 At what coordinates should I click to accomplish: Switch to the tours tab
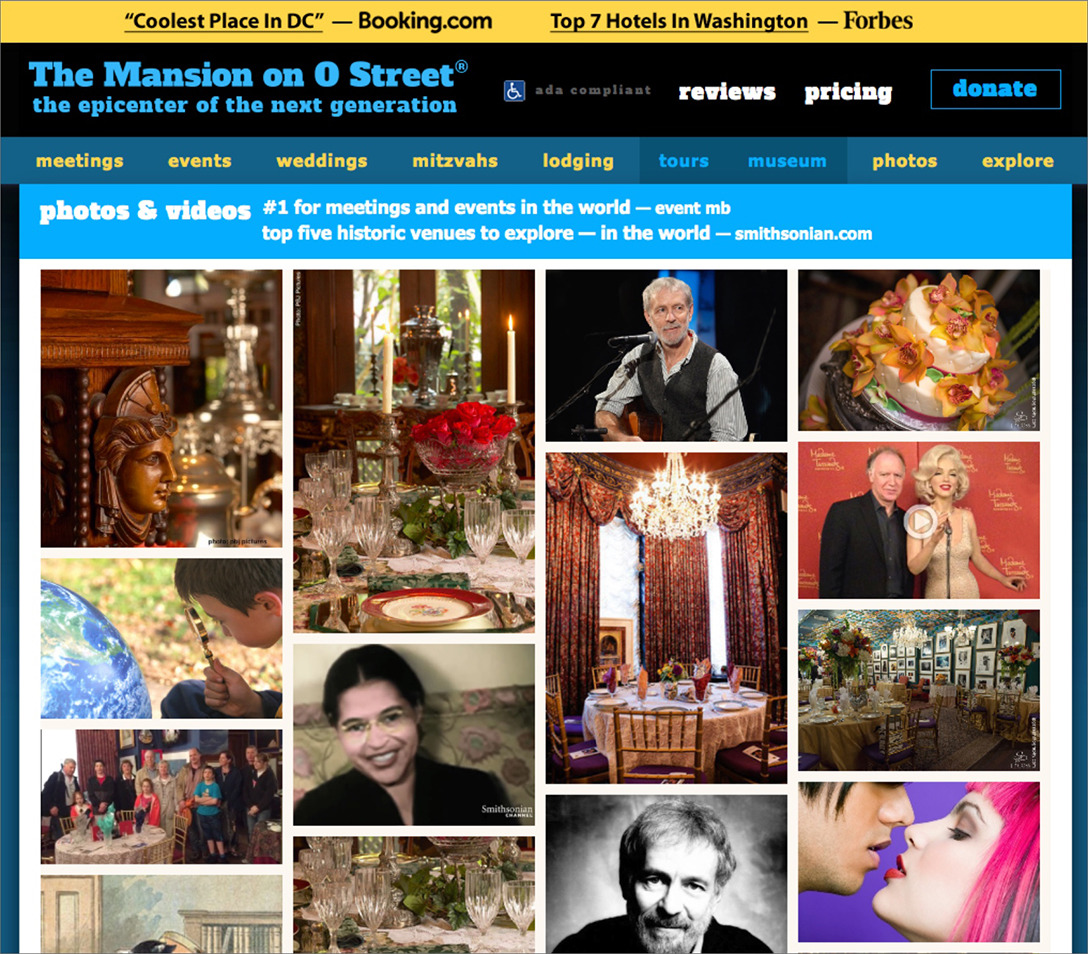683,161
